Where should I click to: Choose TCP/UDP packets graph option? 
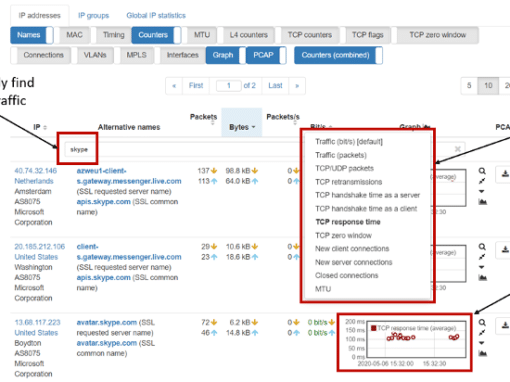[x=344, y=168]
